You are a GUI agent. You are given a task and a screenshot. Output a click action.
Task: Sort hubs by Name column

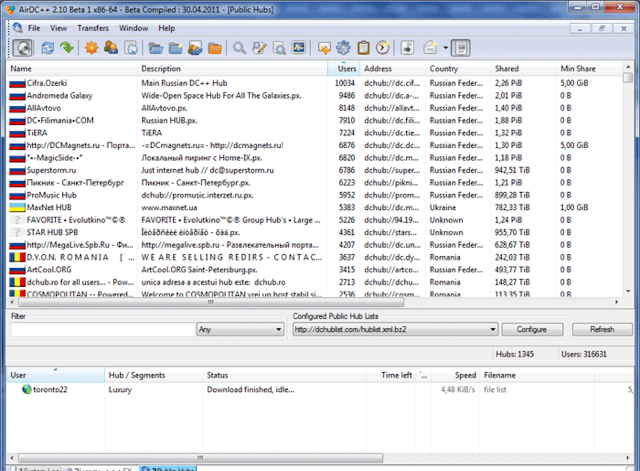72,69
